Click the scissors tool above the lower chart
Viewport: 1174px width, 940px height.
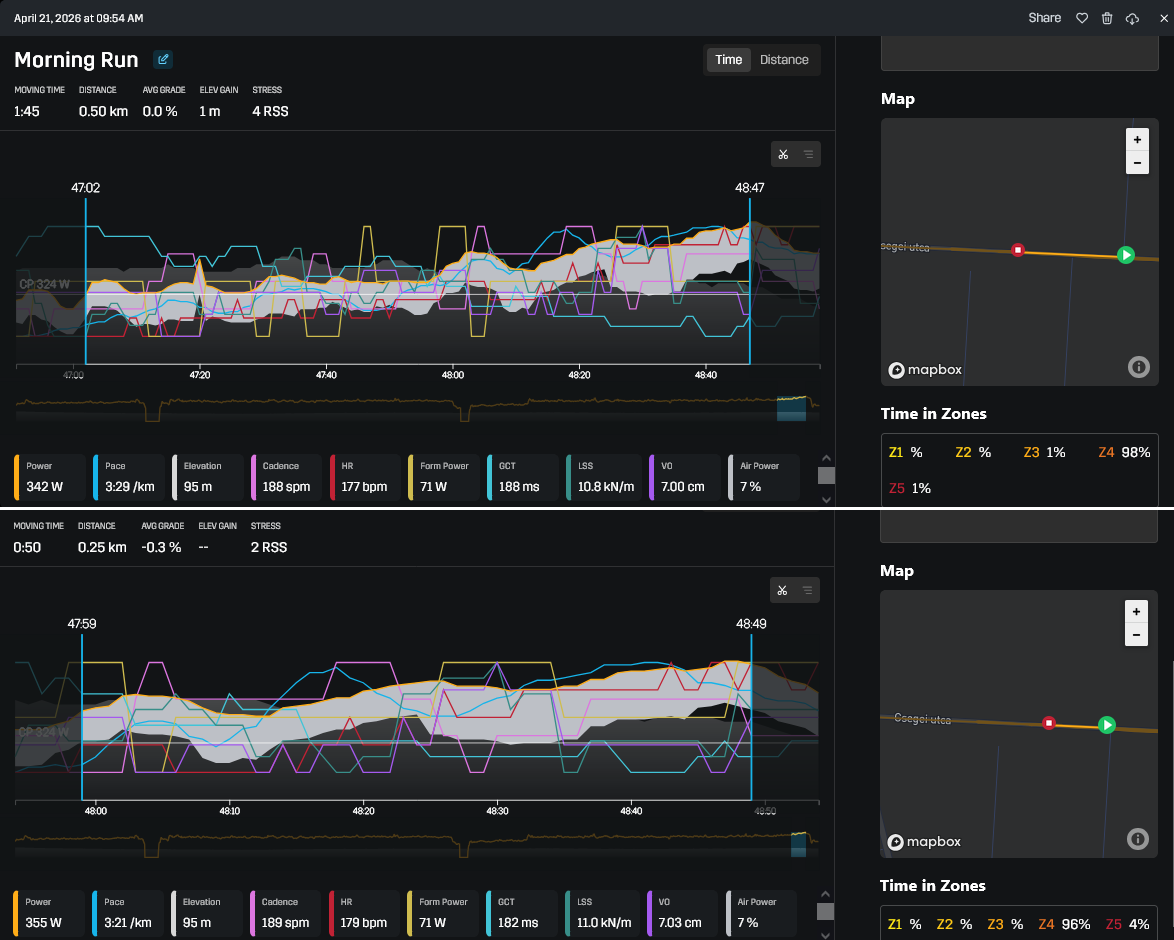783,590
